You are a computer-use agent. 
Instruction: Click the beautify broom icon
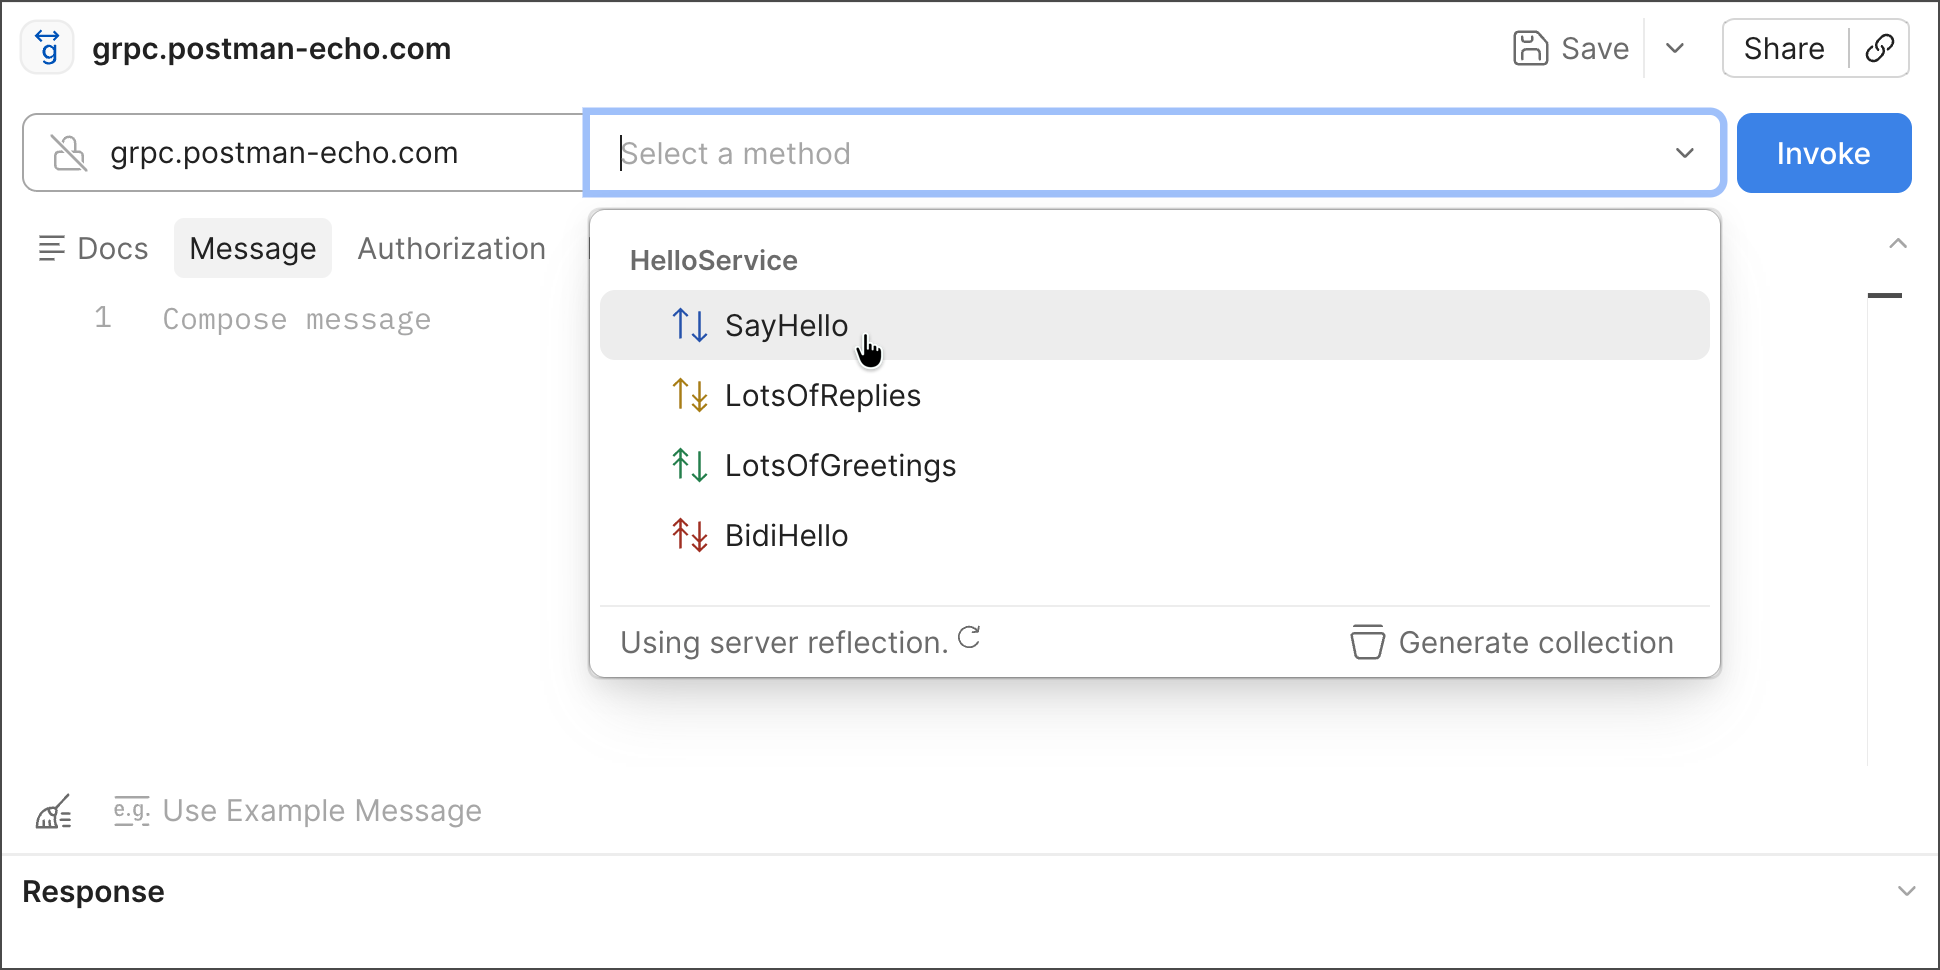click(54, 811)
